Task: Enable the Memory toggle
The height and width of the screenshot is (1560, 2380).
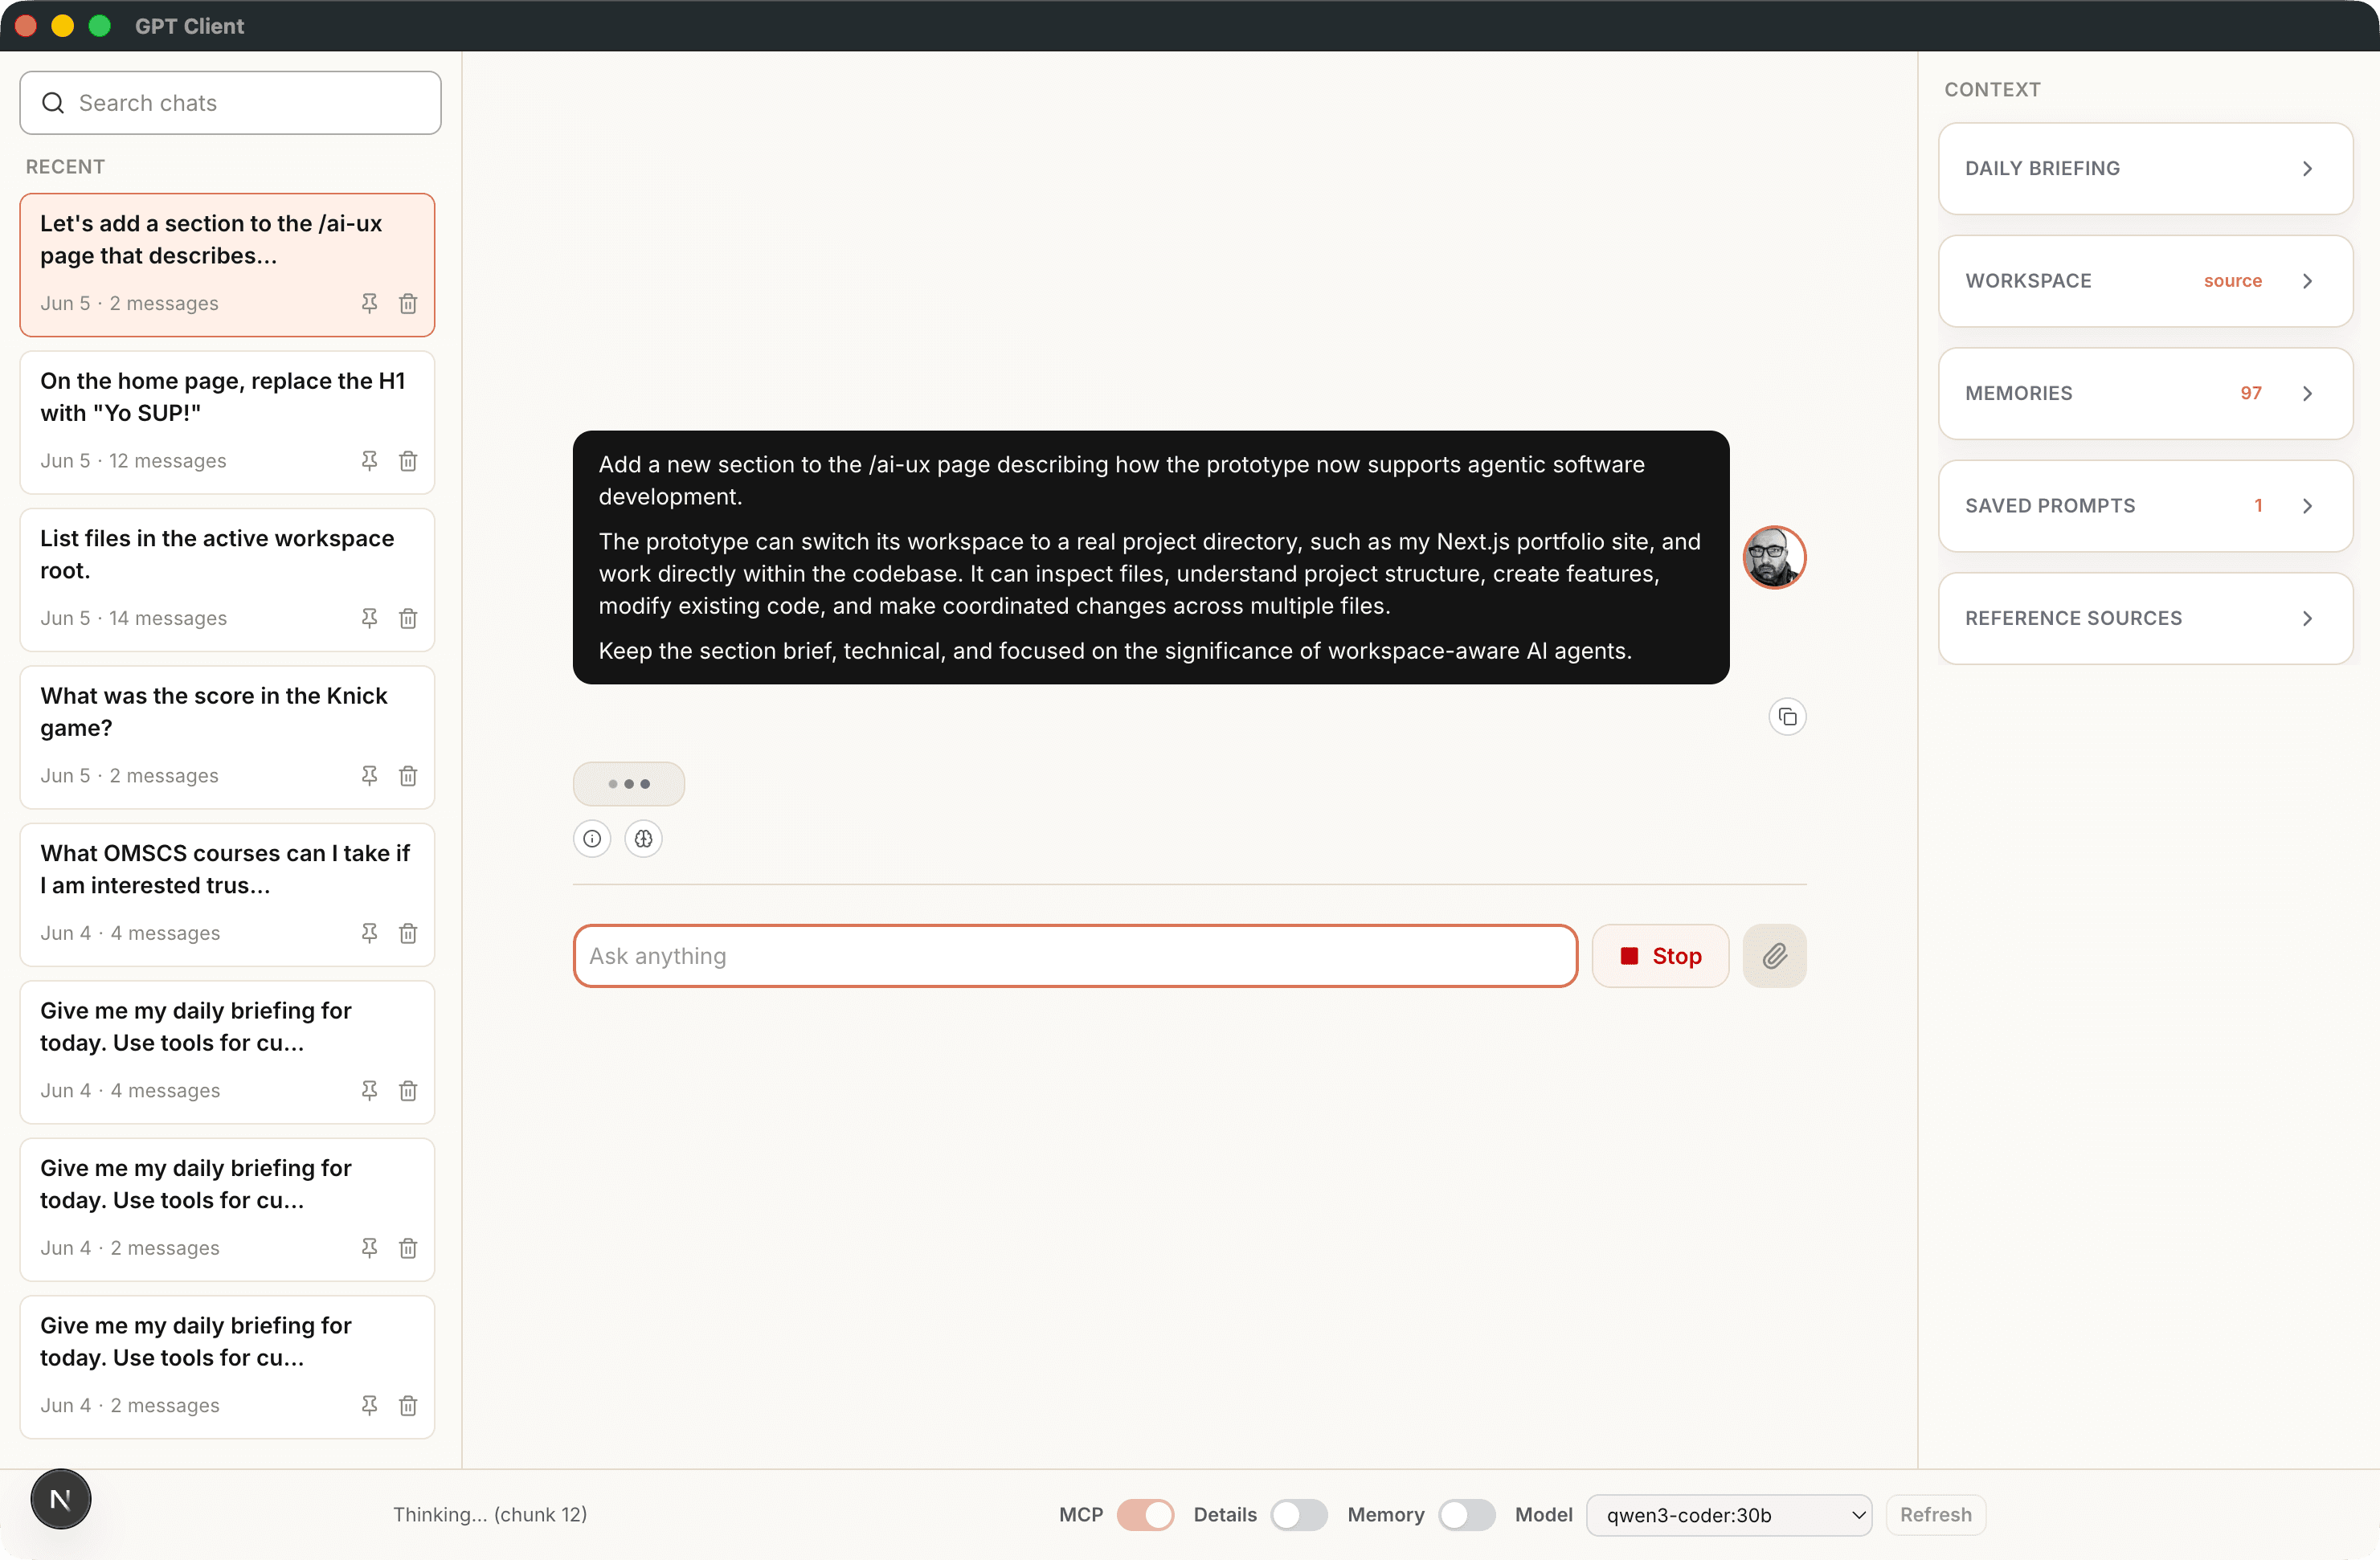Action: click(x=1467, y=1515)
